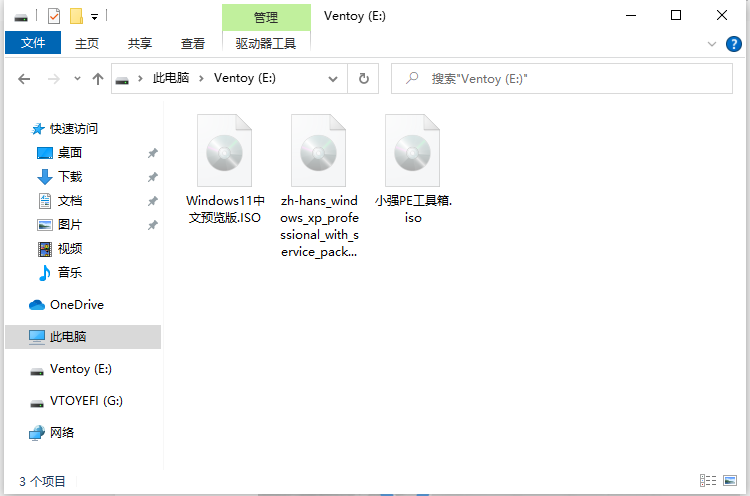This screenshot has width=750, height=496.
Task: Click in the 搜索"Ventoy (E:)" search field
Action: click(x=562, y=78)
